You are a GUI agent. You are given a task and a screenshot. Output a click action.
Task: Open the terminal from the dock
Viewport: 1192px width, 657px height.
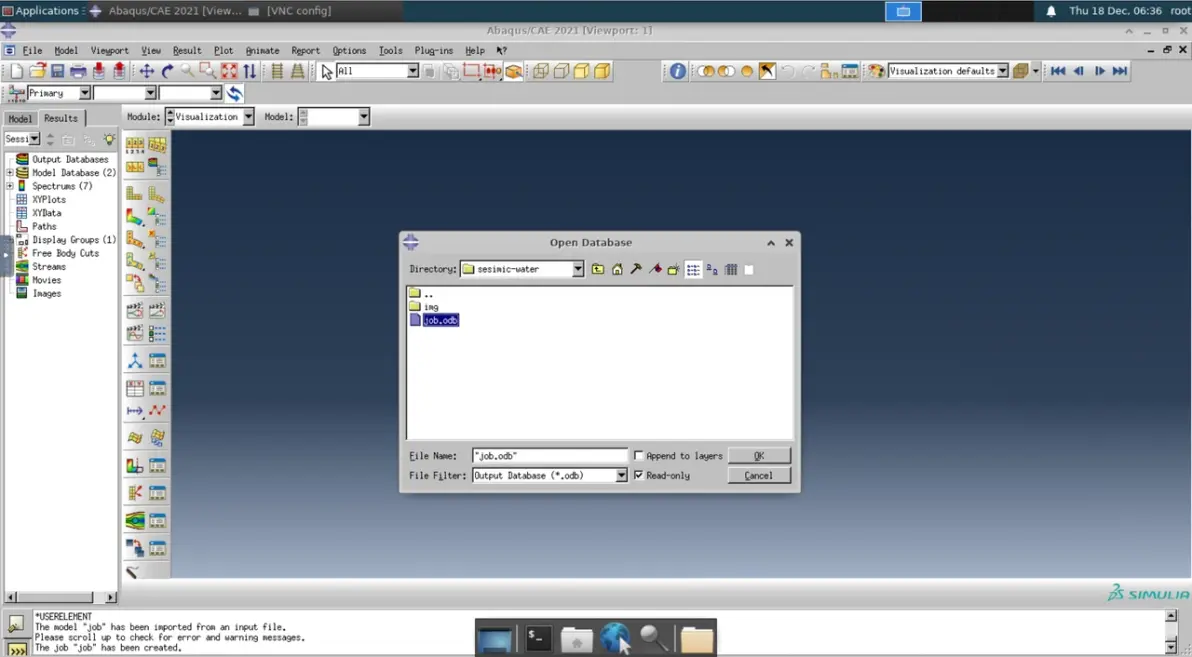537,639
